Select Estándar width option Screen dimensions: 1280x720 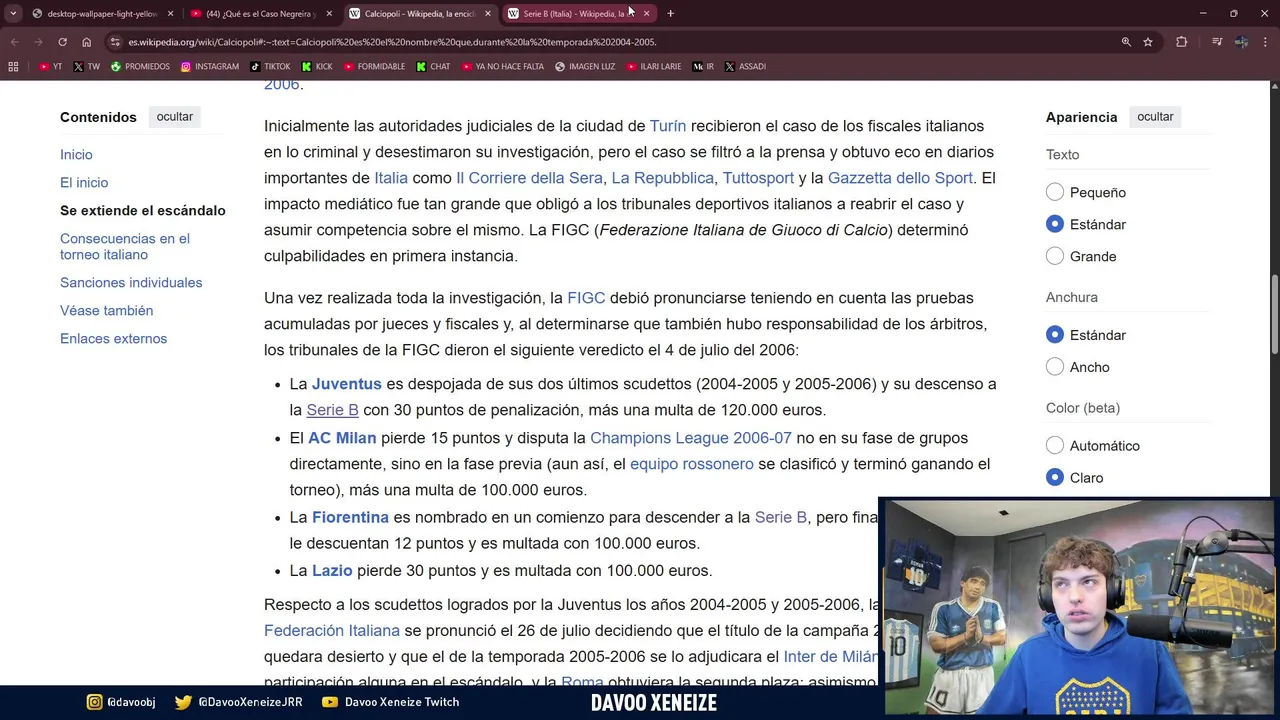[1055, 335]
